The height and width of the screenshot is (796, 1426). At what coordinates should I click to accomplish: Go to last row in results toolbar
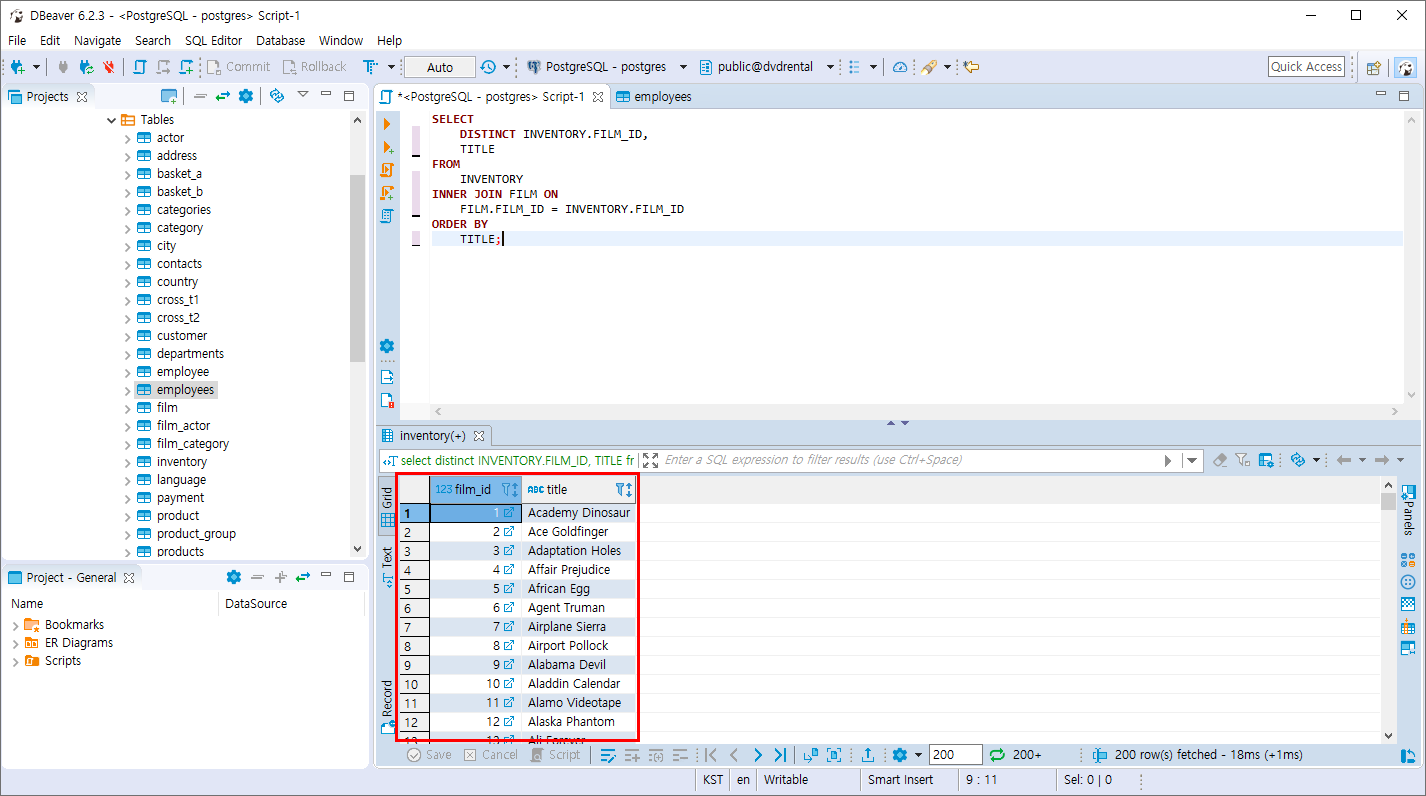point(780,755)
